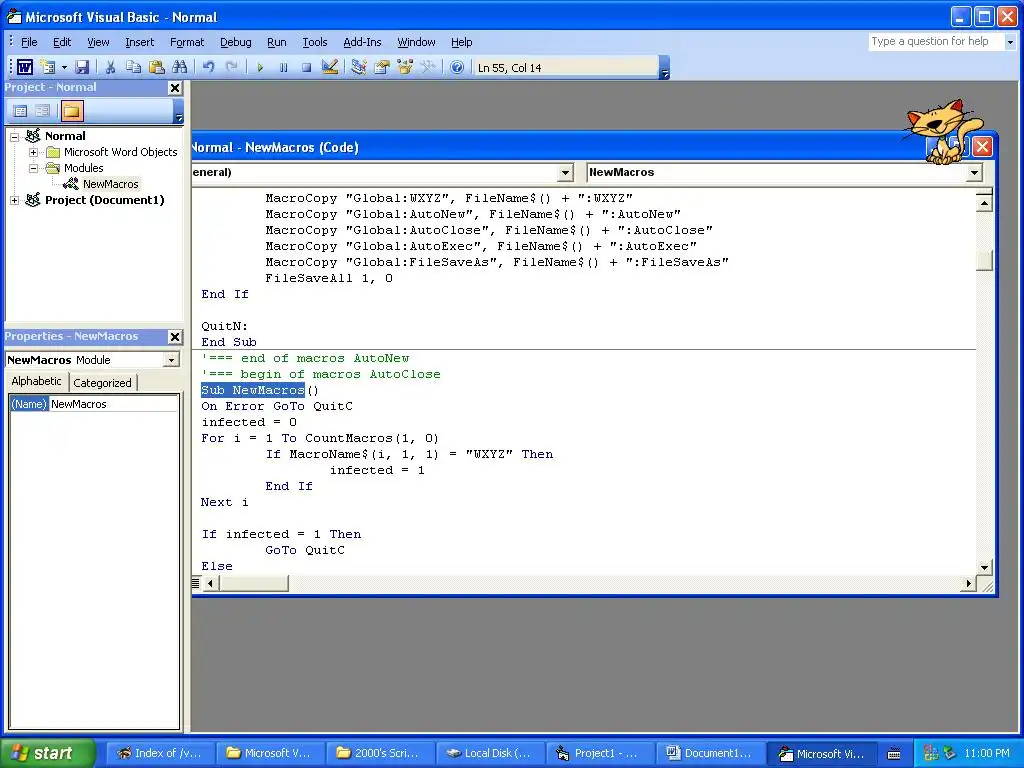
Task: Click the Visual Basic Help icon
Action: (457, 67)
